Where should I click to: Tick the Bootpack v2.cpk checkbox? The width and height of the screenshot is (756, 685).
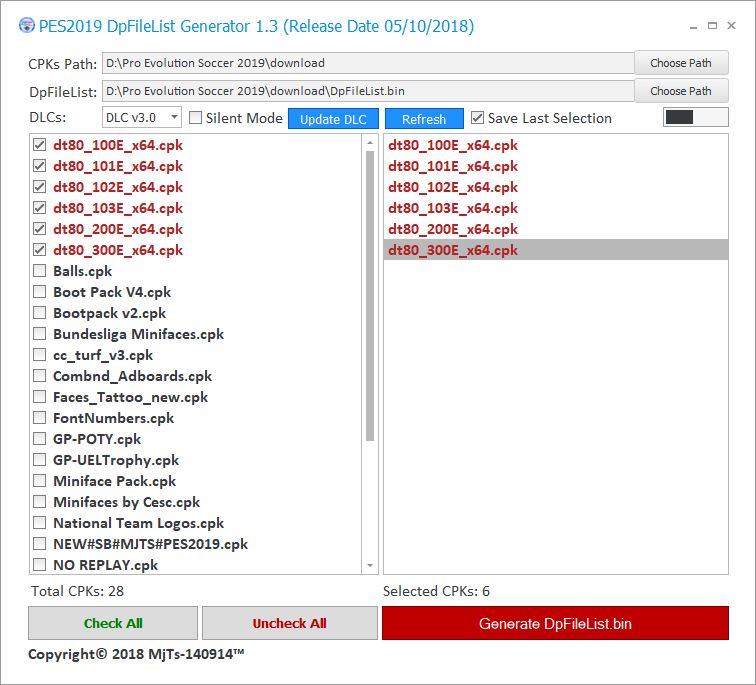[40, 312]
